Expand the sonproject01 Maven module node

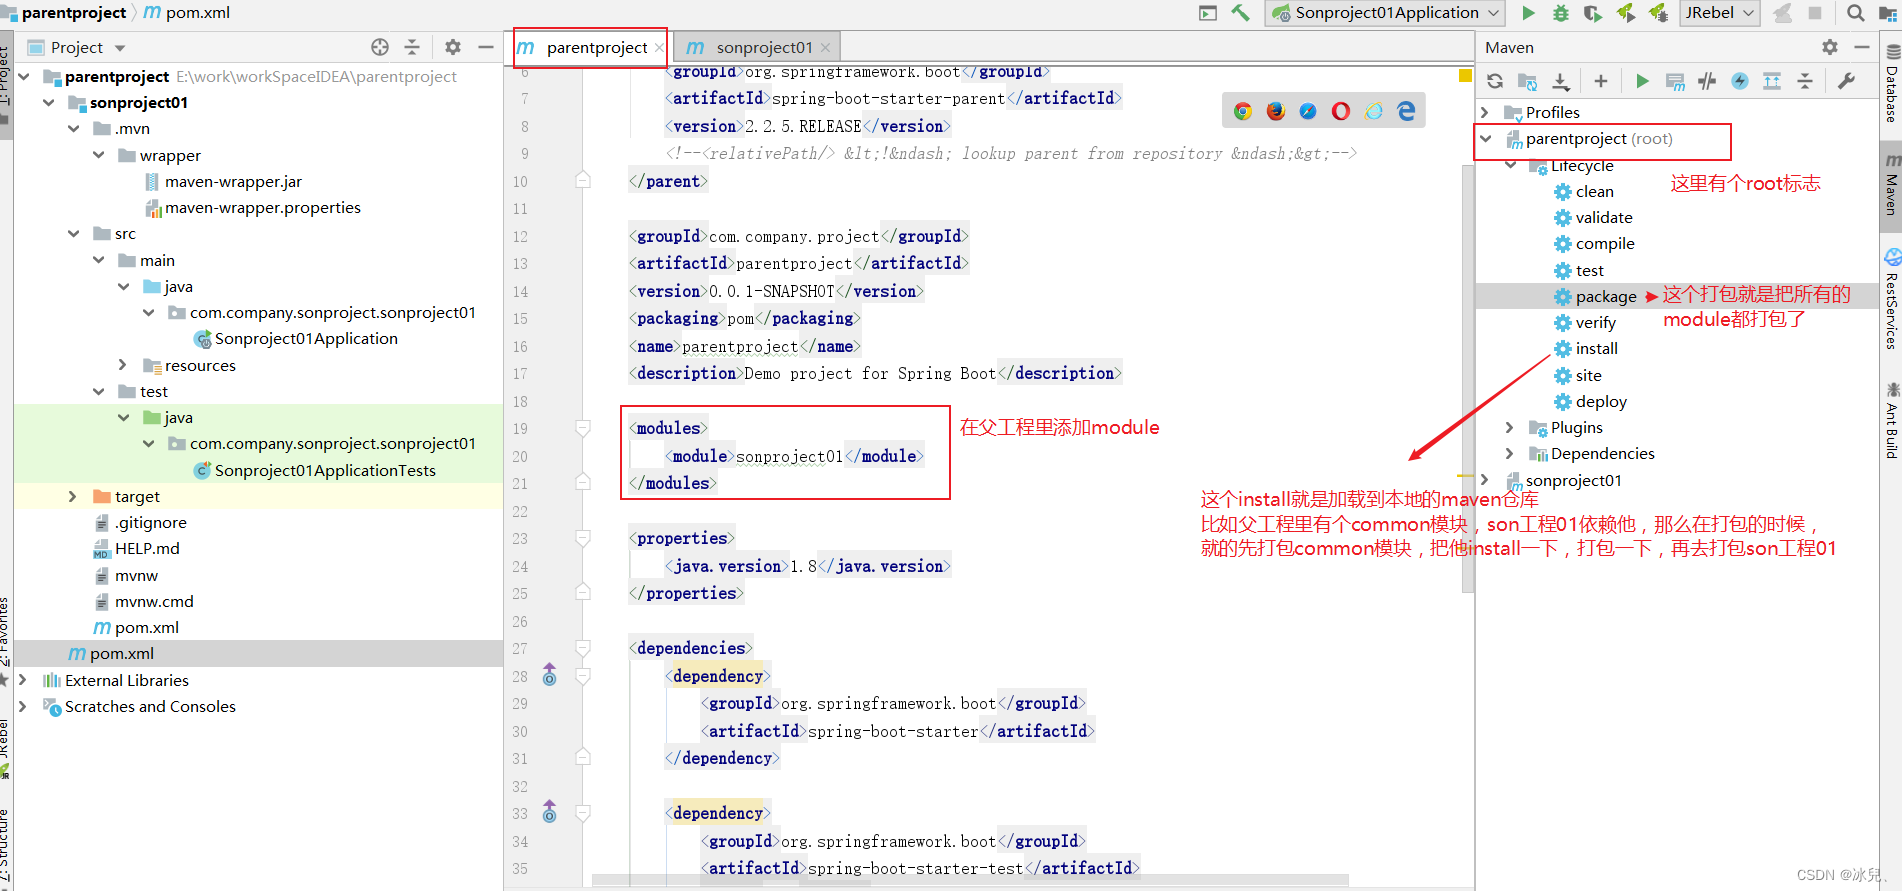coord(1485,481)
